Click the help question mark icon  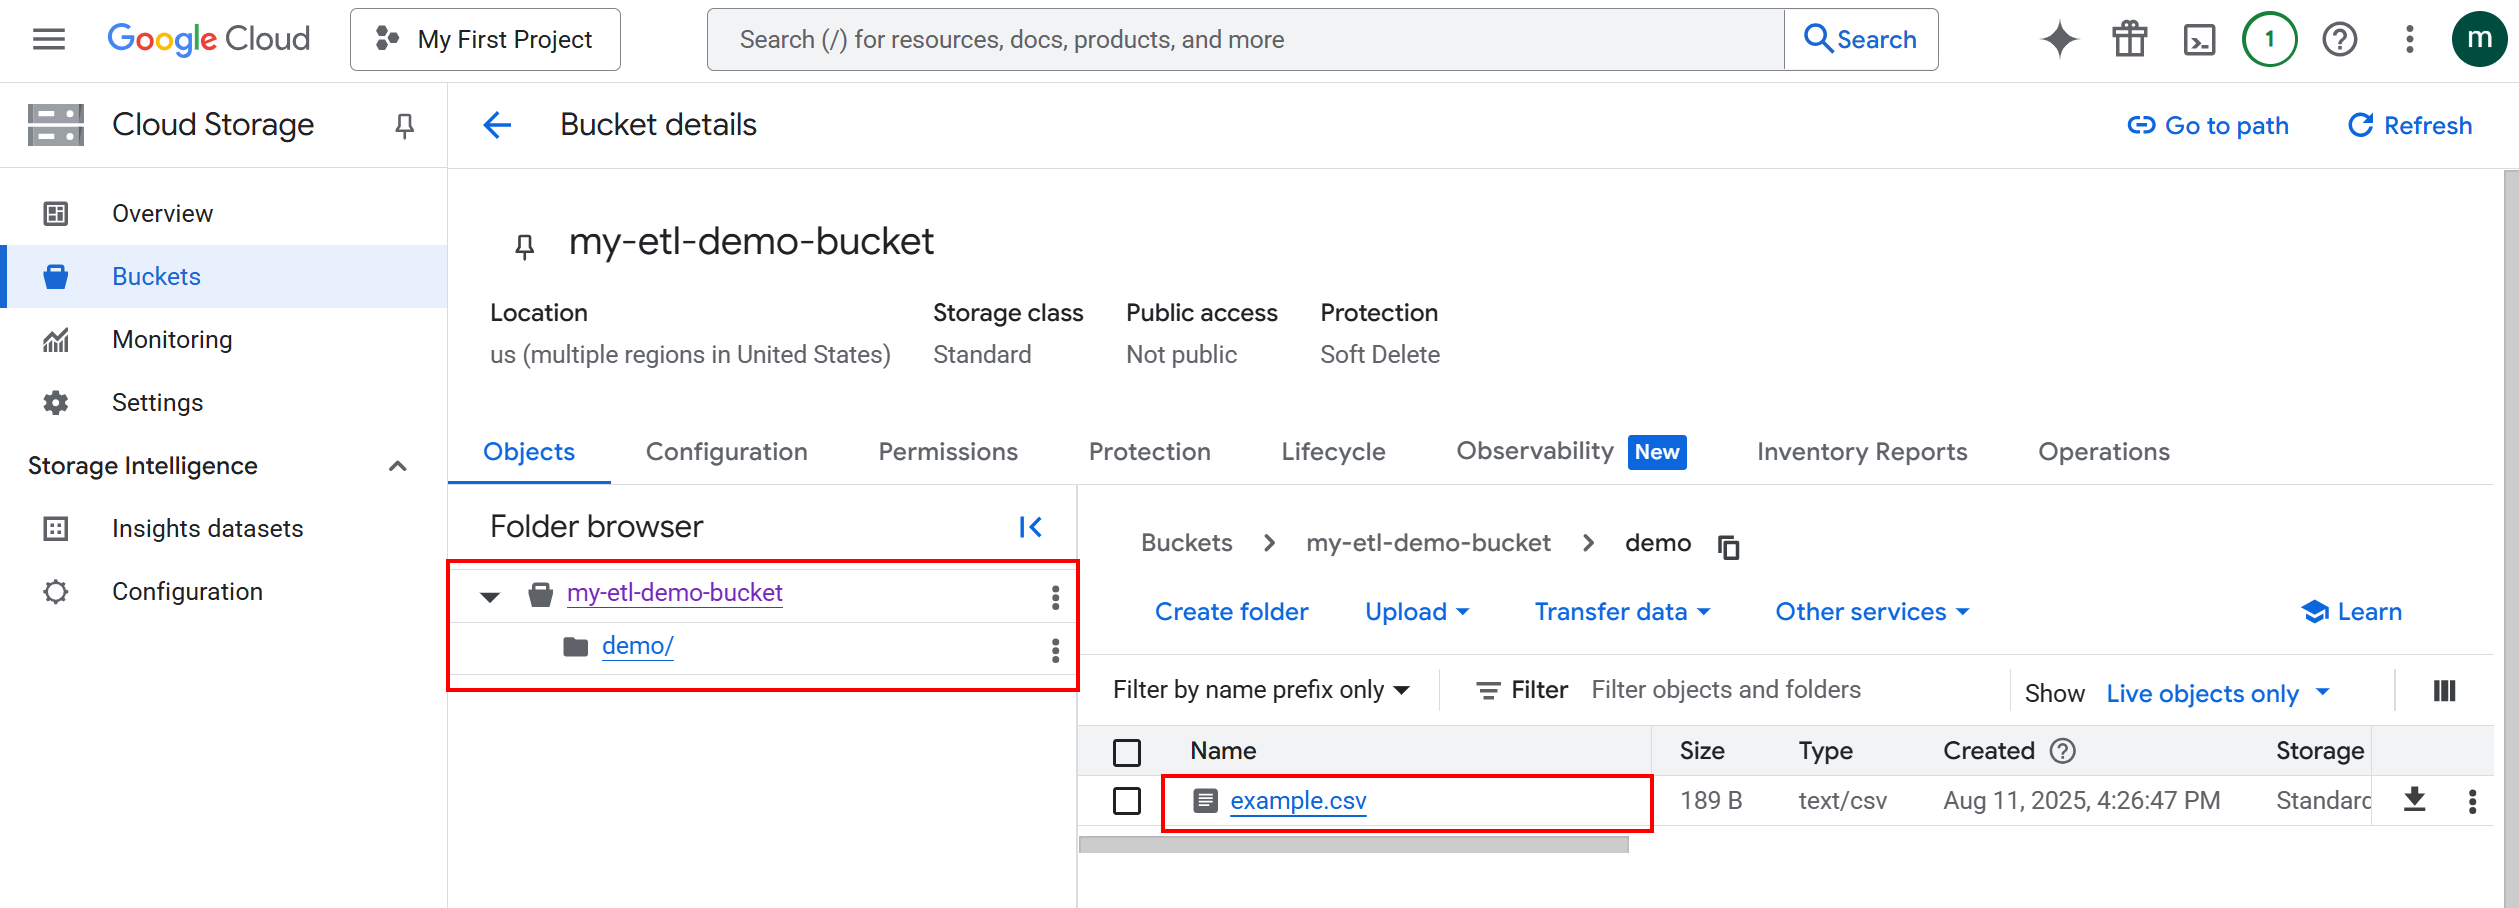coord(2339,39)
